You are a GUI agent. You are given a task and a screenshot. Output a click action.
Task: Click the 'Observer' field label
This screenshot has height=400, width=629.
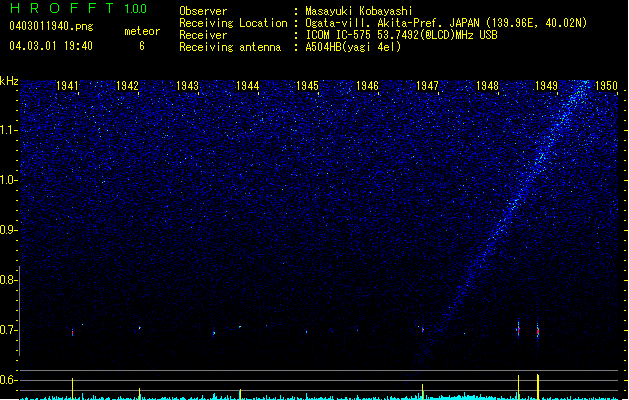[203, 11]
